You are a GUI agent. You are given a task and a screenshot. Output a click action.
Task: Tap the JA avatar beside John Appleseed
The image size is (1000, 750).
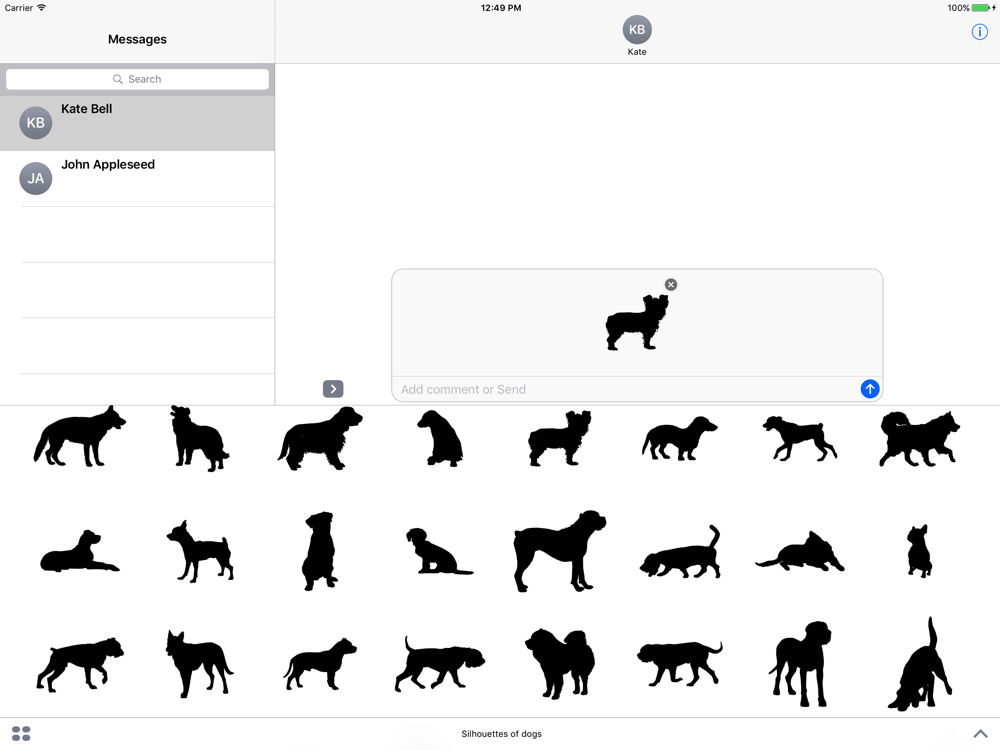point(36,178)
